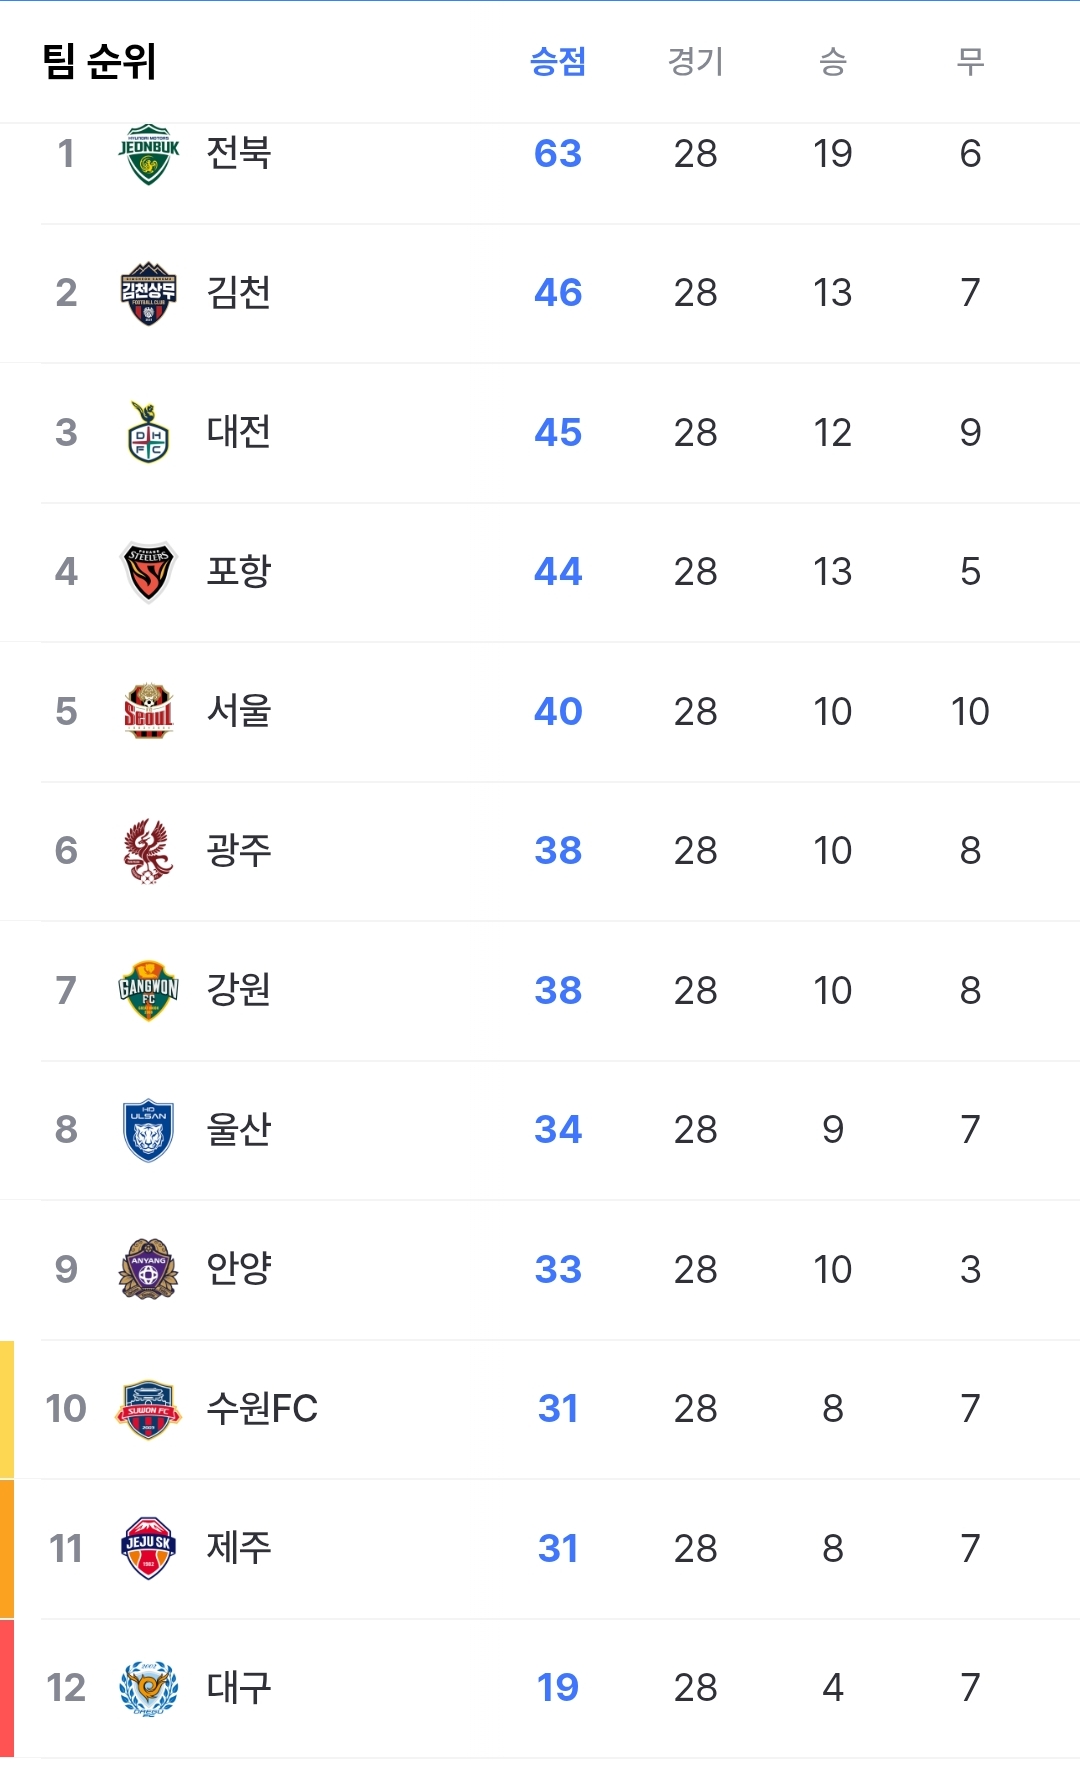This screenshot has width=1080, height=1773.
Task: Sort table by 경기 column header
Action: pyautogui.click(x=695, y=62)
